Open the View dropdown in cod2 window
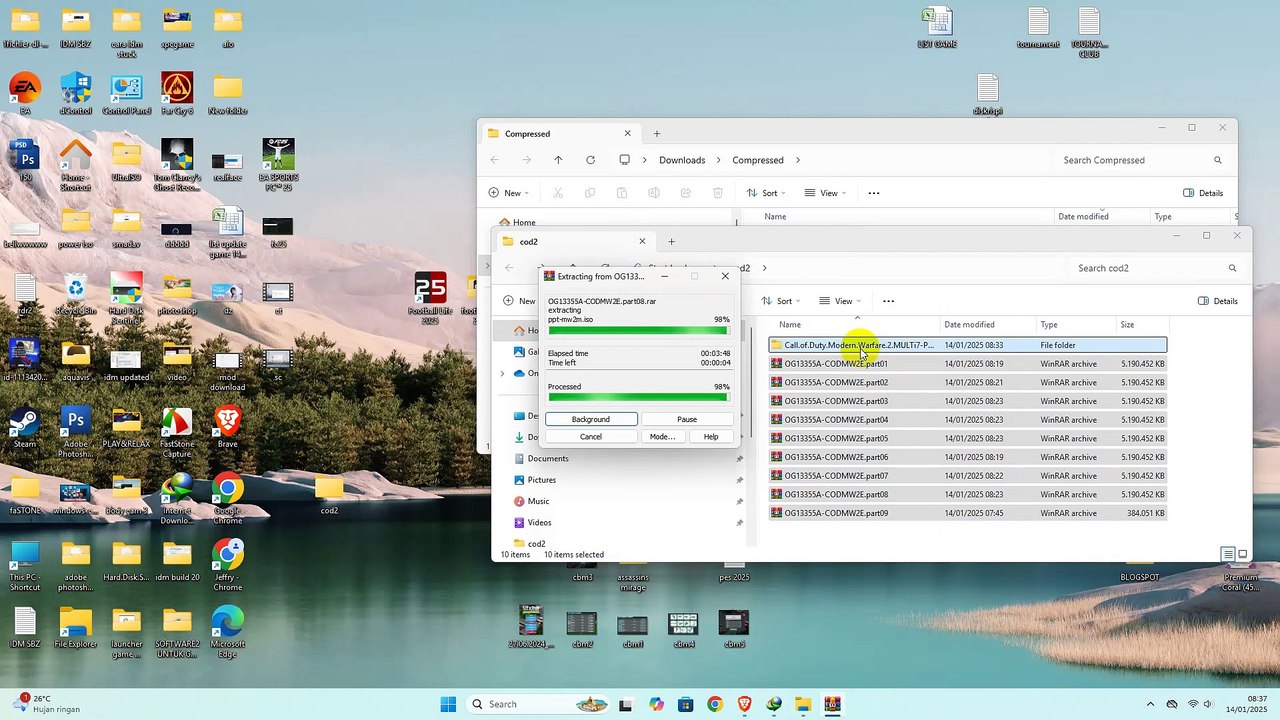1280x720 pixels. pyautogui.click(x=842, y=301)
